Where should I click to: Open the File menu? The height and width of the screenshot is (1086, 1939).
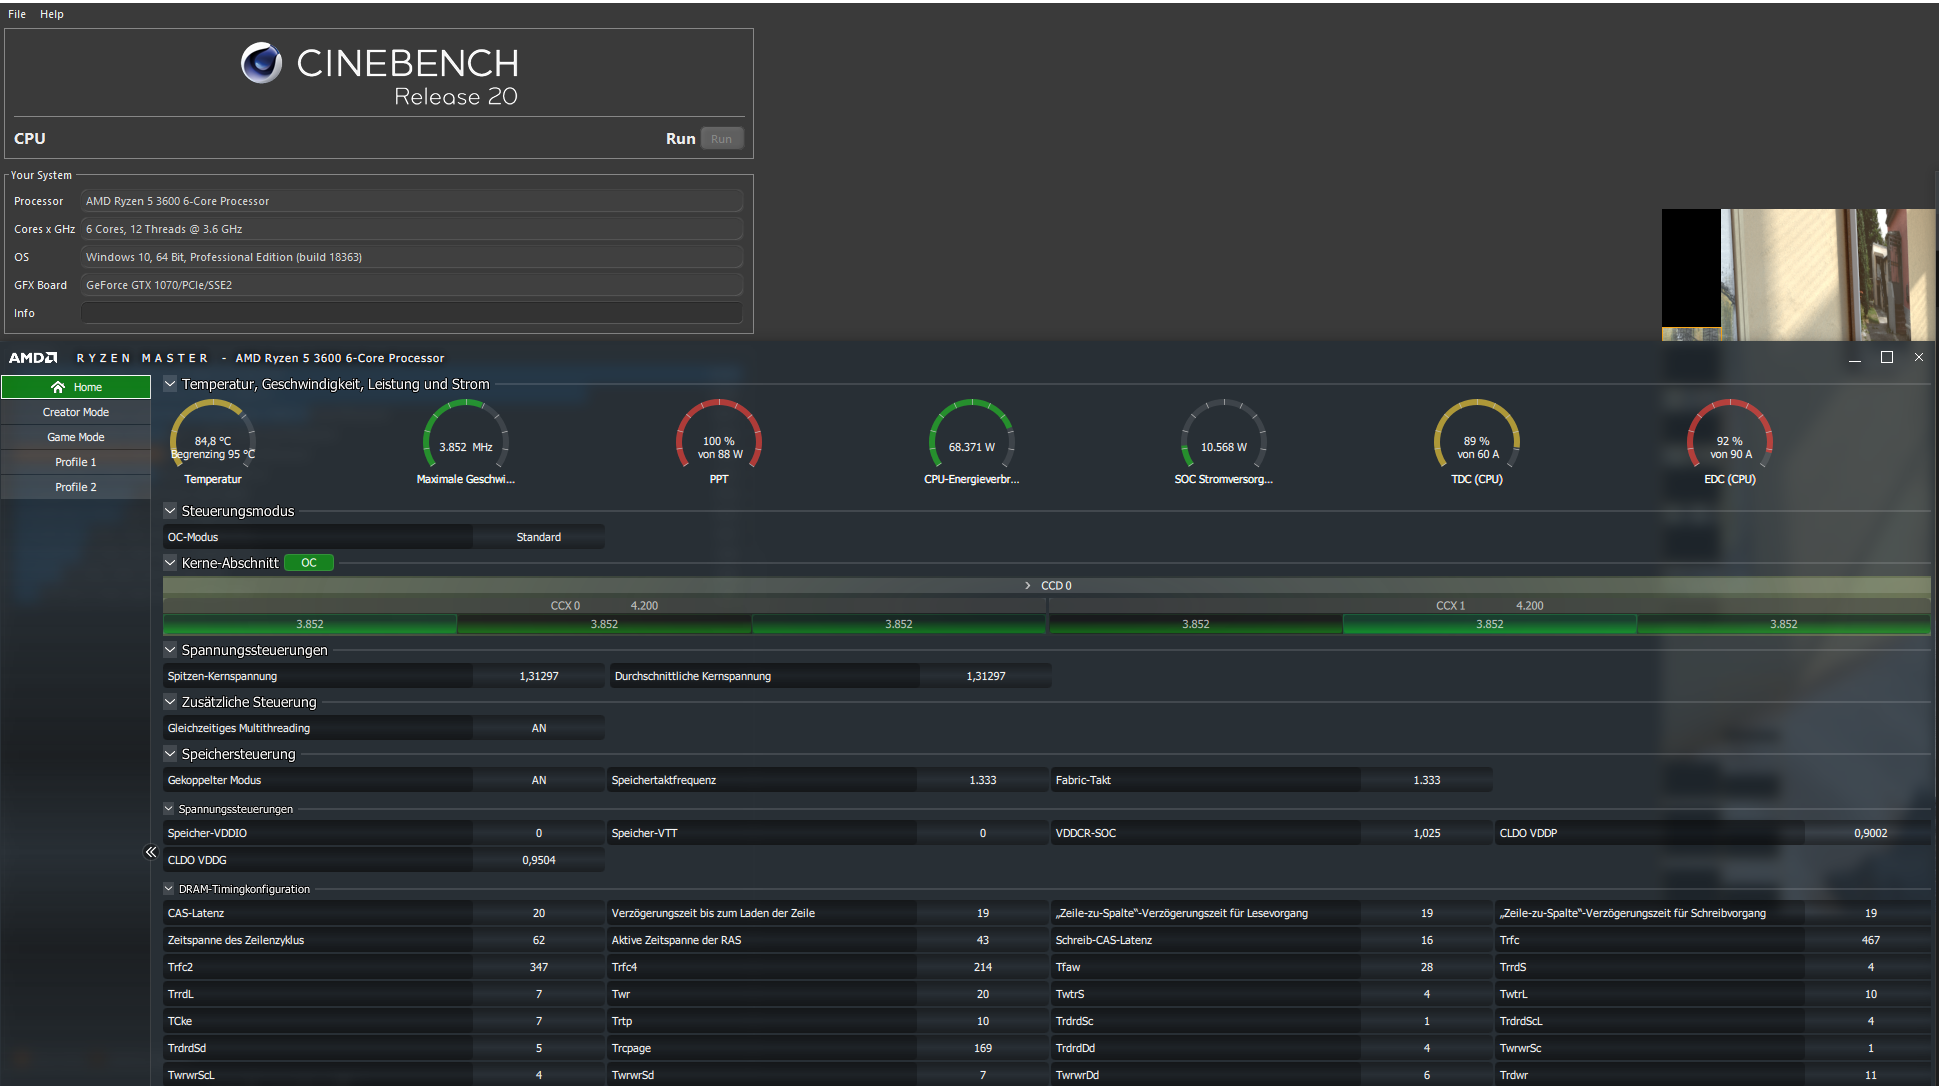point(17,14)
